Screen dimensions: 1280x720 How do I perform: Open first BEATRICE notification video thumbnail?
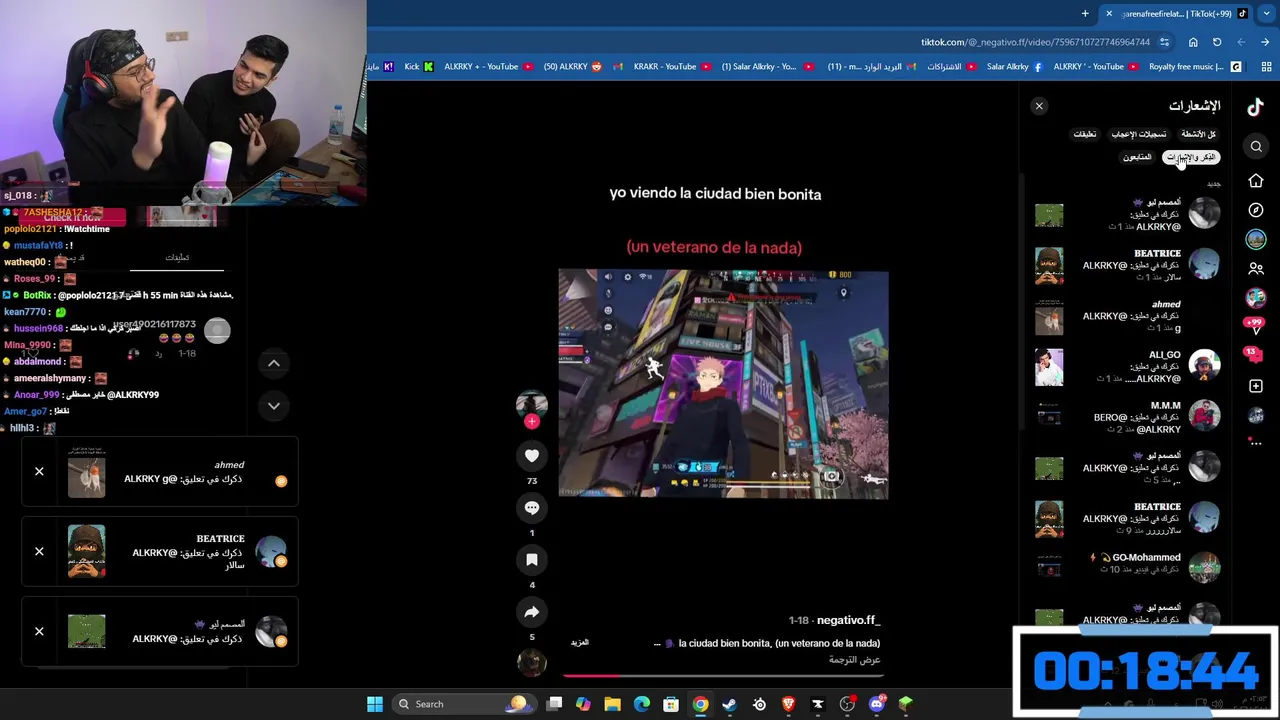point(1049,266)
